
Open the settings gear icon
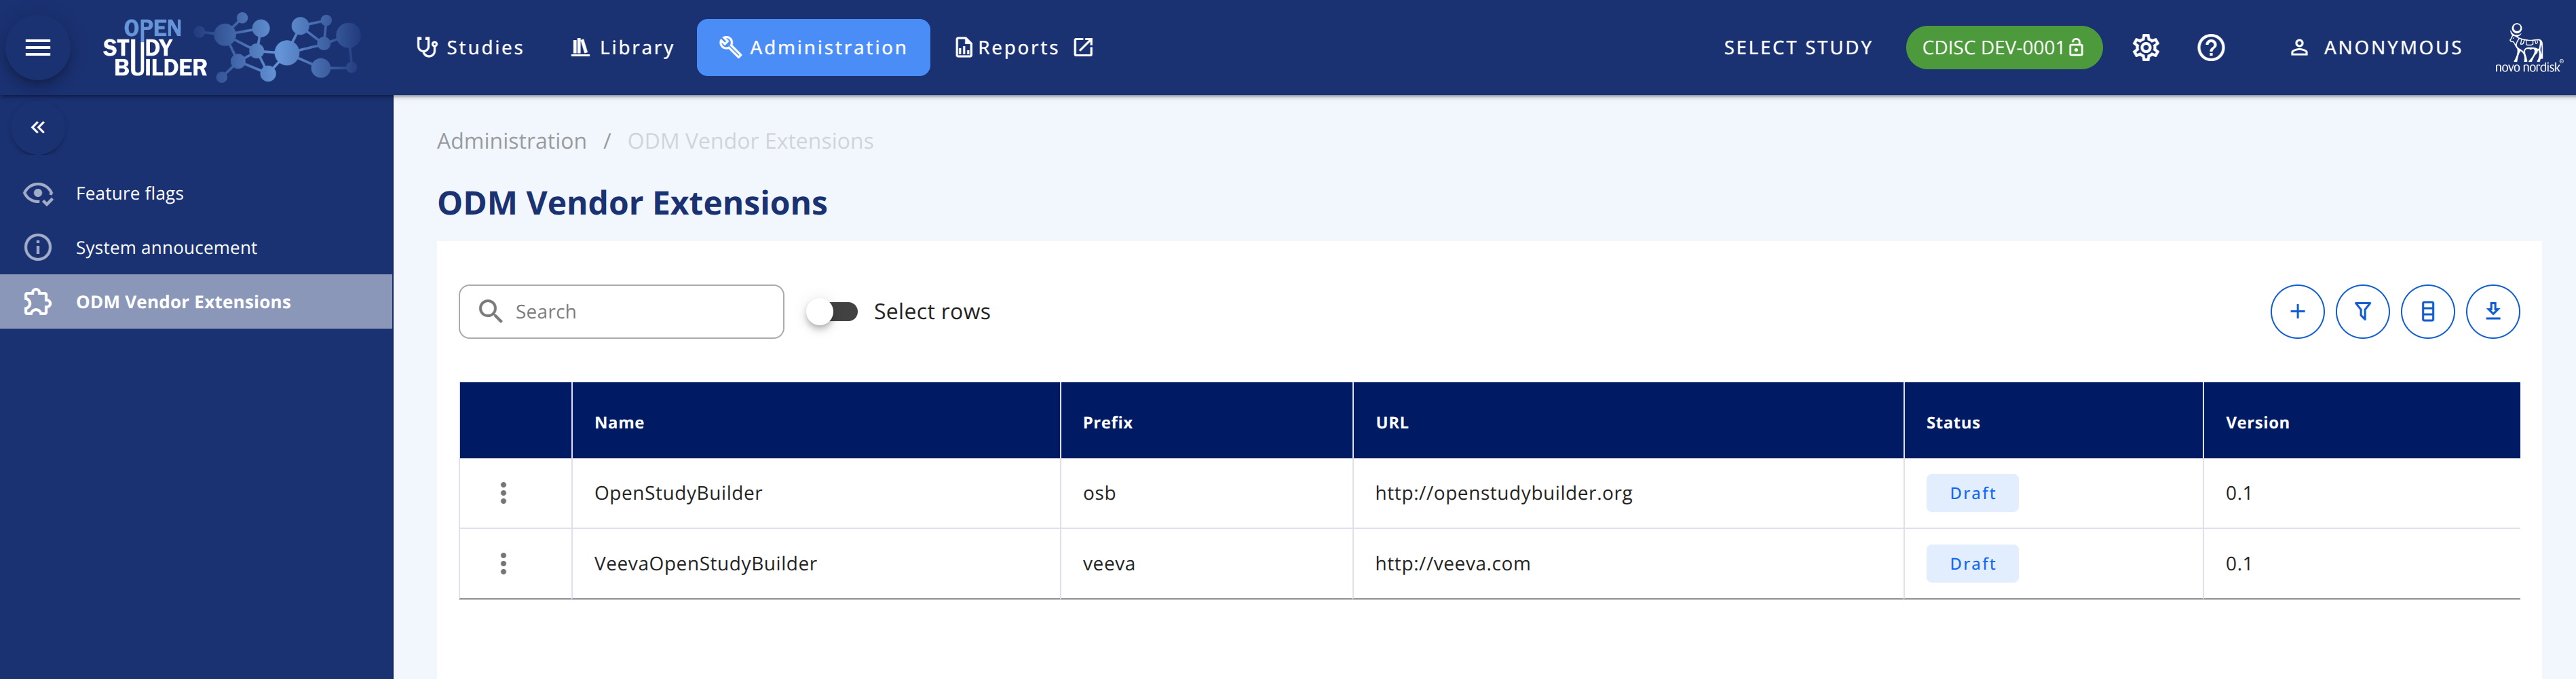pyautogui.click(x=2145, y=47)
